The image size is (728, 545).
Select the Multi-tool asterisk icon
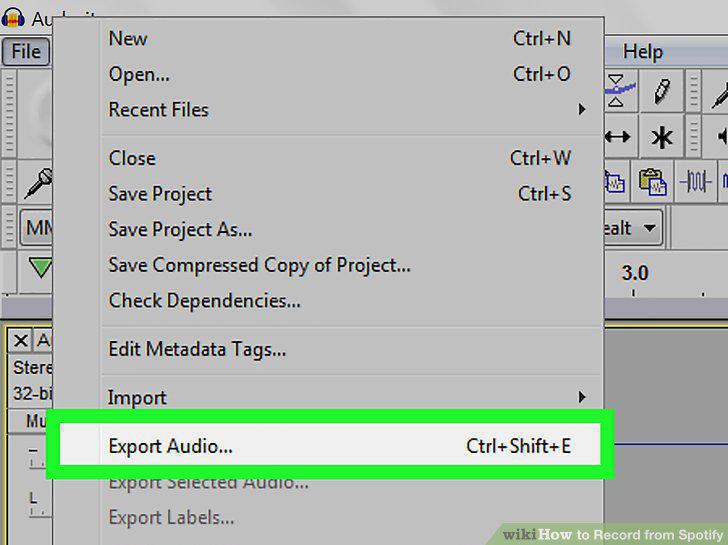tap(662, 137)
